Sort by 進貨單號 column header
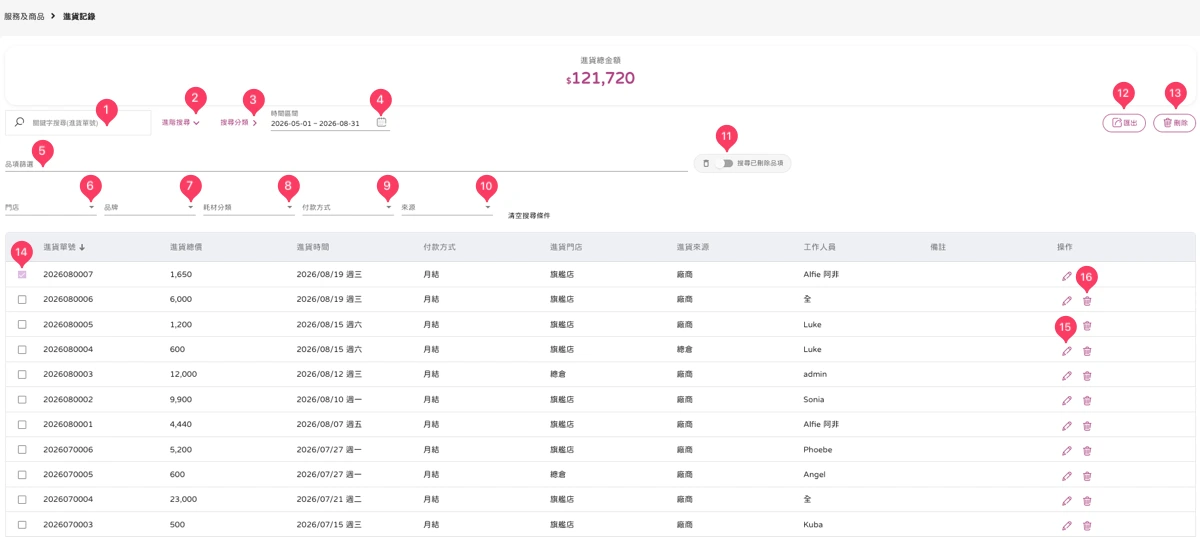Image resolution: width=1200 pixels, height=537 pixels. click(64, 246)
